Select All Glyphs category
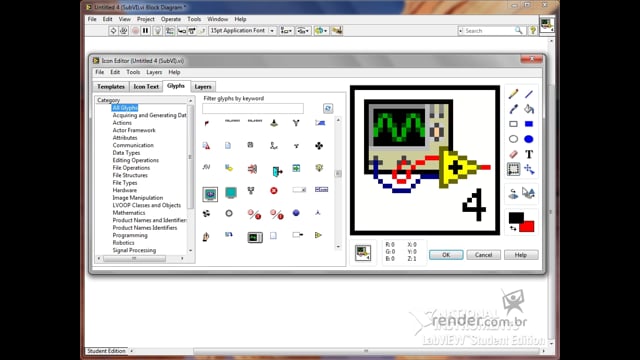The image size is (640, 360). point(125,108)
